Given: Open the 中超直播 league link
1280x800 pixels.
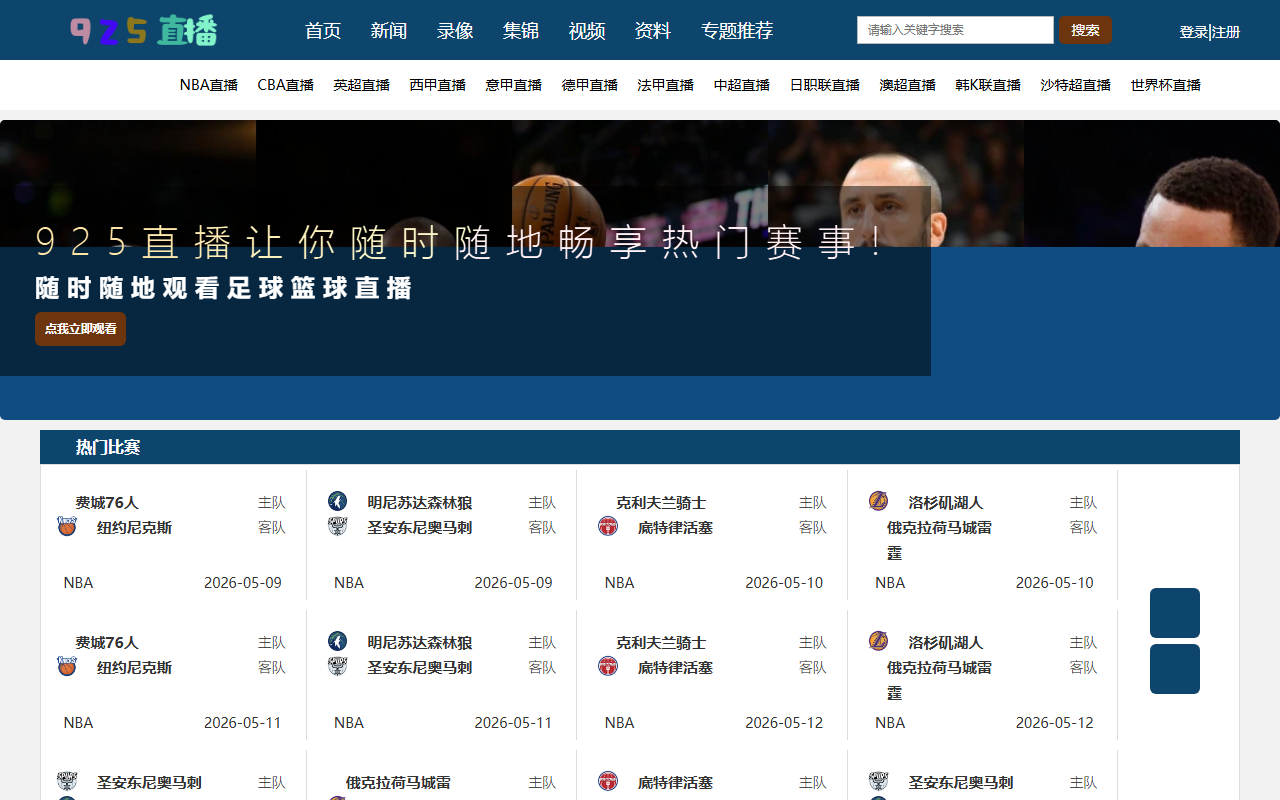Looking at the screenshot, I should click(x=742, y=85).
